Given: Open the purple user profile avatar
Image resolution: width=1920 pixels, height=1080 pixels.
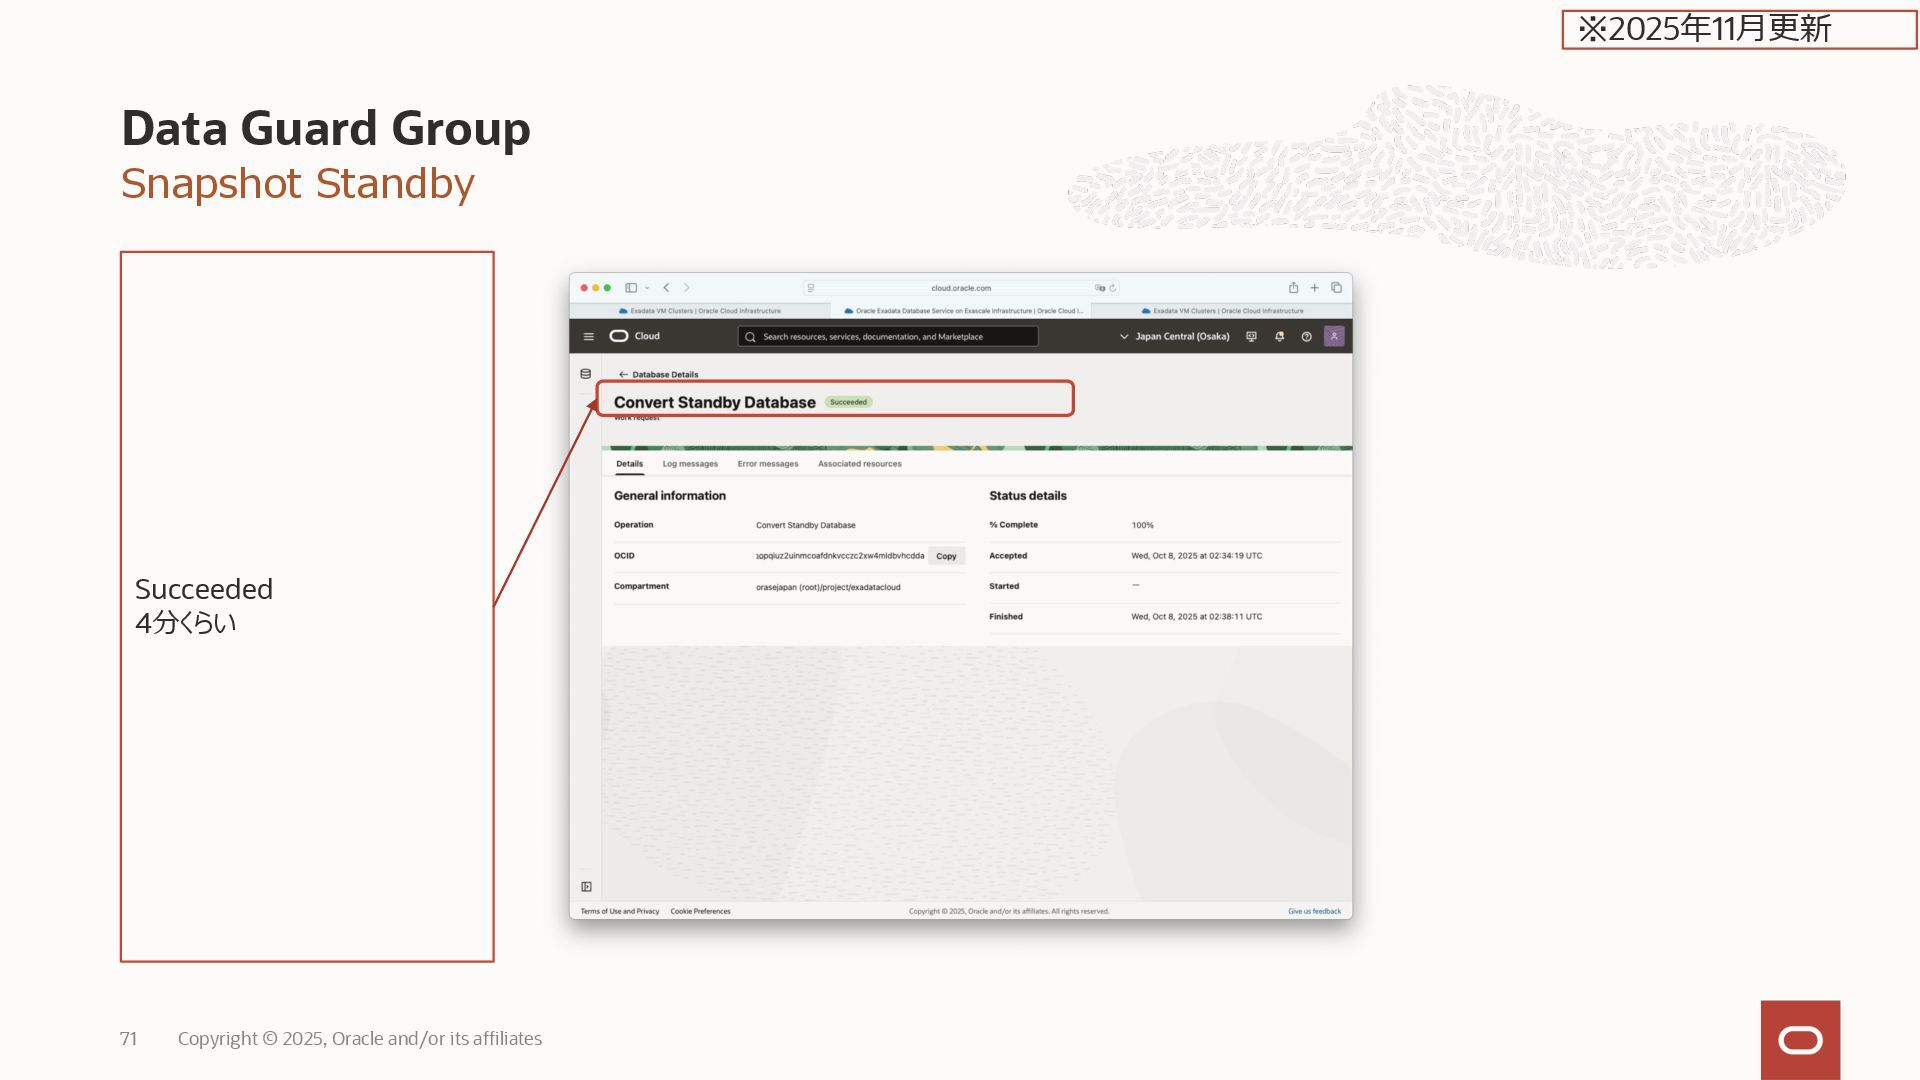Looking at the screenshot, I should (x=1334, y=336).
